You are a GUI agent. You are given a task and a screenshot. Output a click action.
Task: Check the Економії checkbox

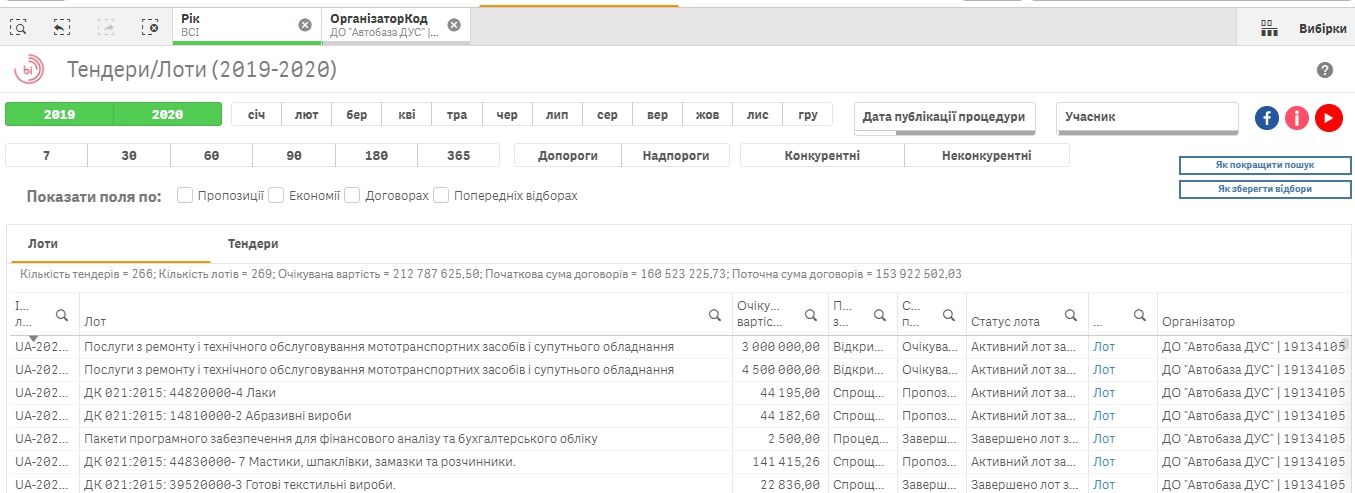(276, 195)
